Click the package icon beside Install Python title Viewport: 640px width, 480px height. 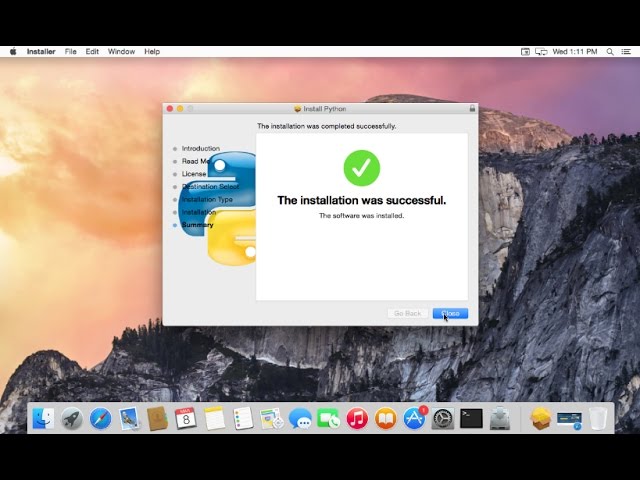(298, 109)
